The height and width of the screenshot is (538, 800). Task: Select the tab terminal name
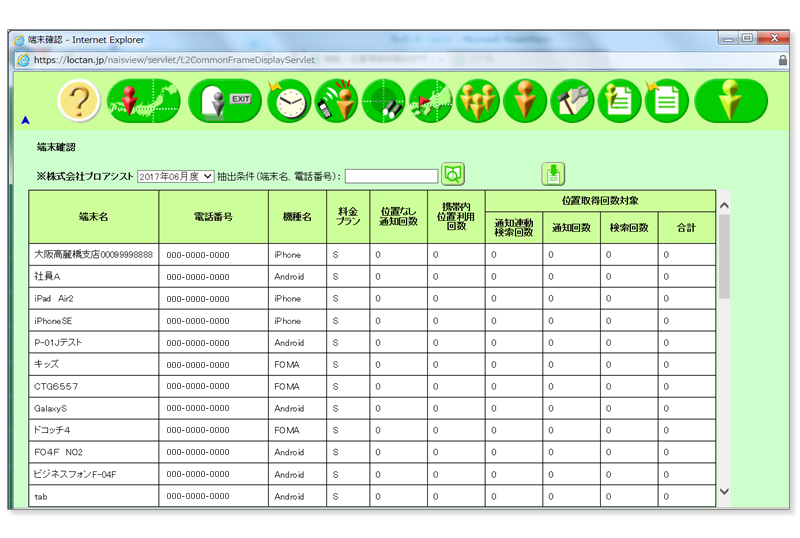click(x=41, y=497)
